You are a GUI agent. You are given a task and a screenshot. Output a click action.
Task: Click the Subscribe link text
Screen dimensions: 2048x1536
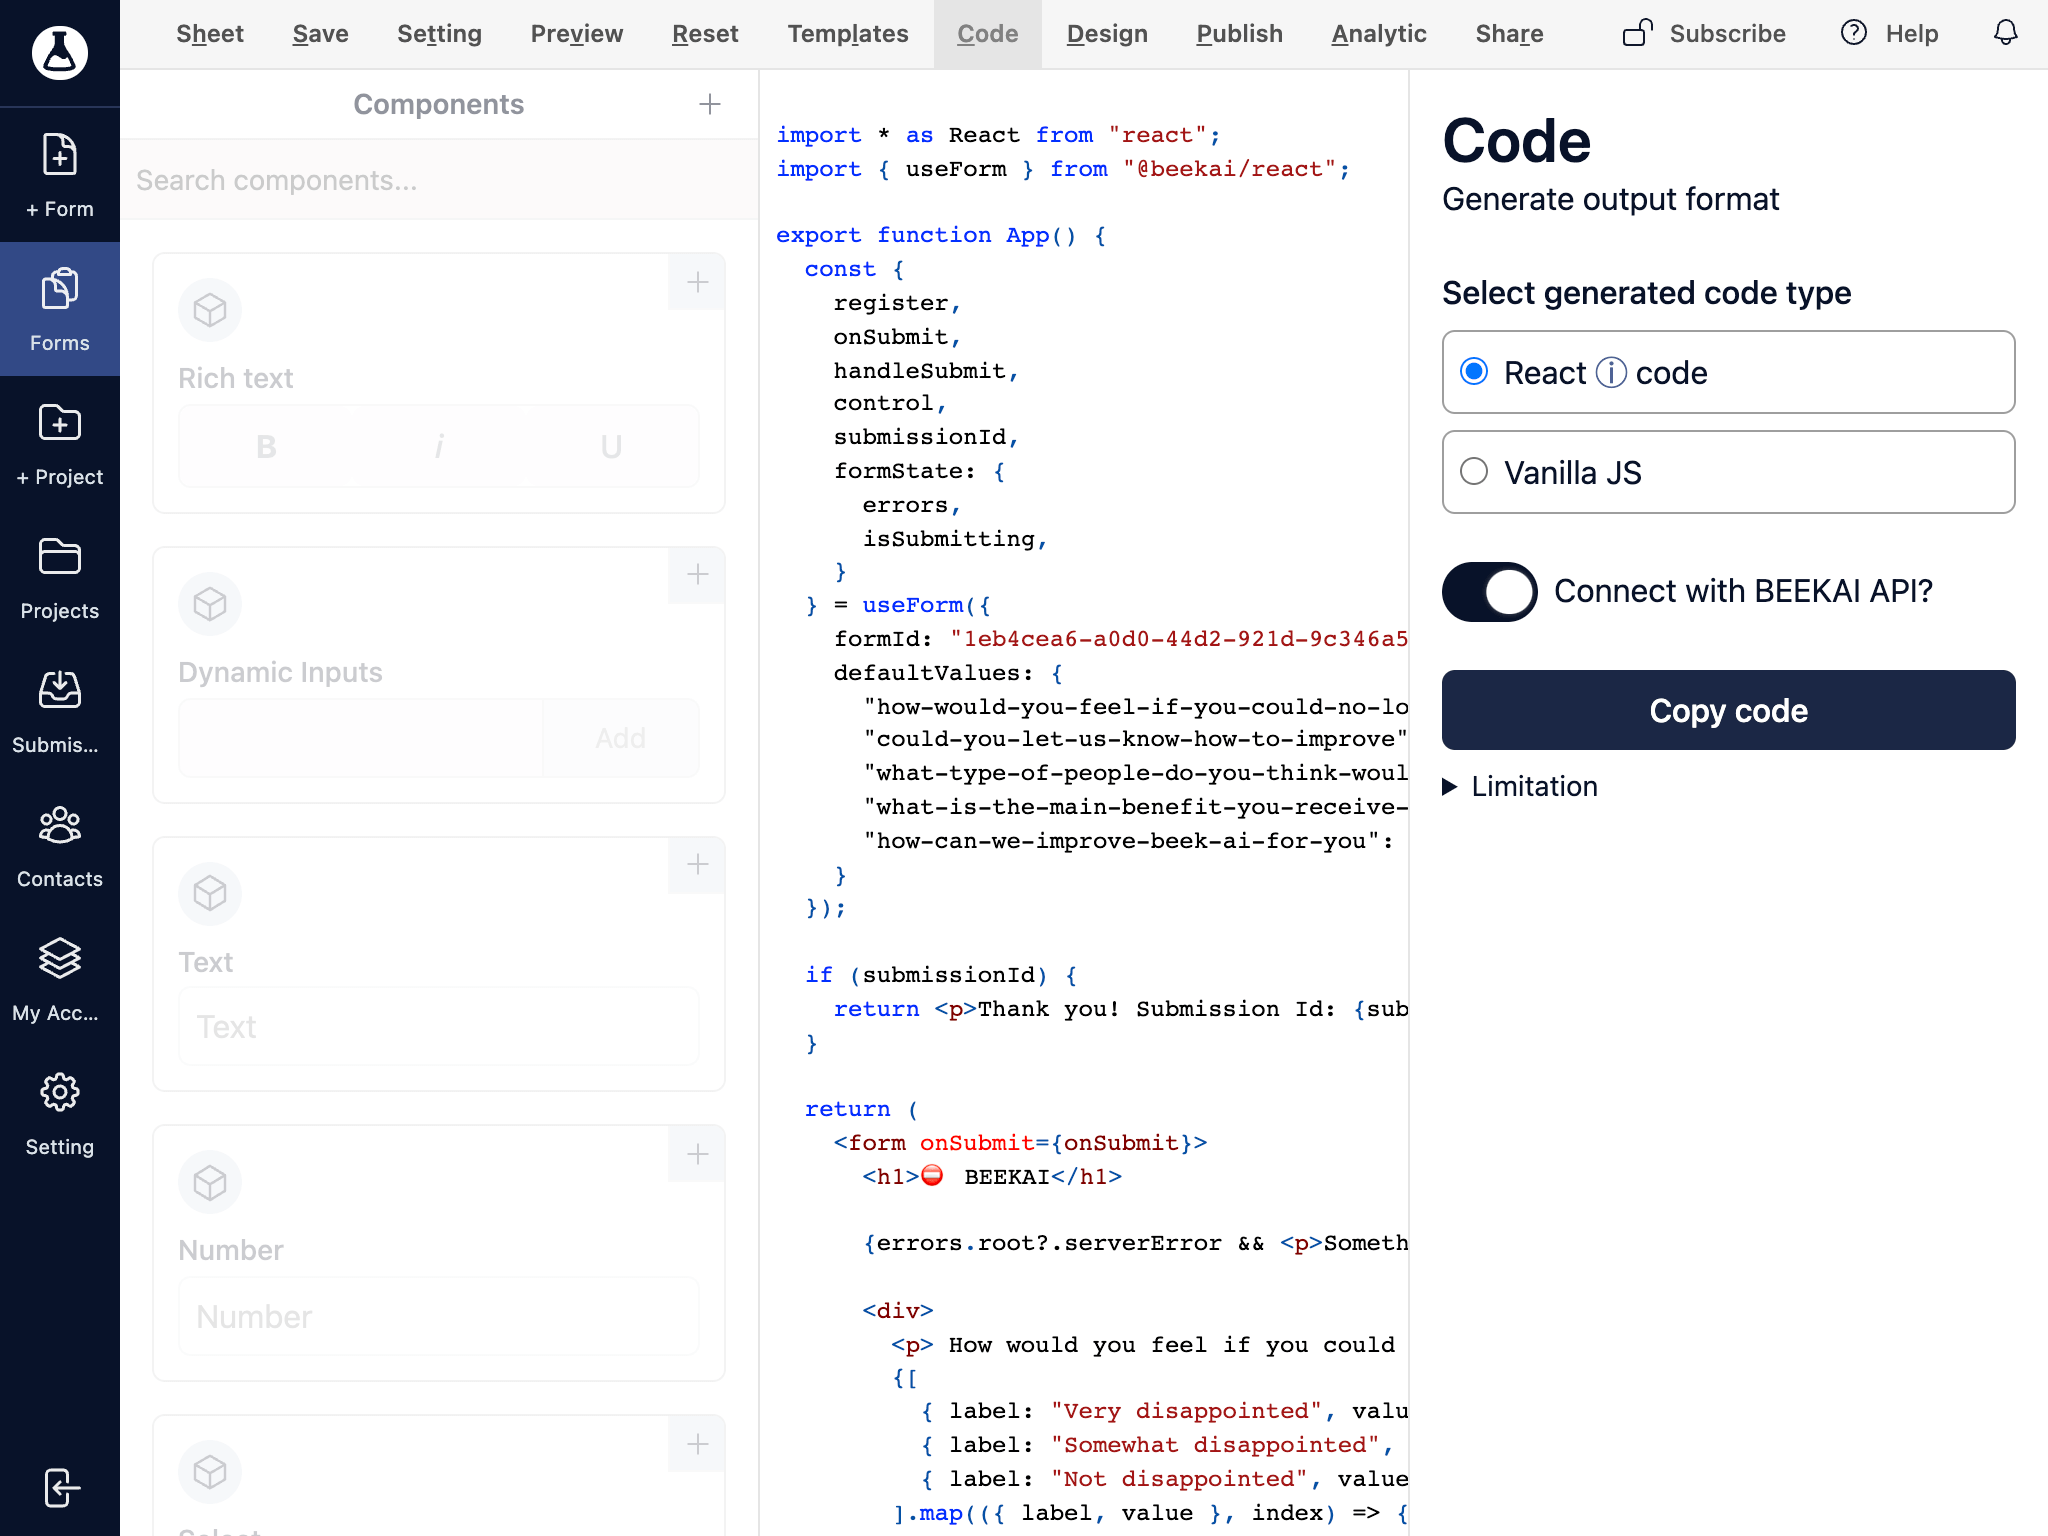(x=1727, y=34)
